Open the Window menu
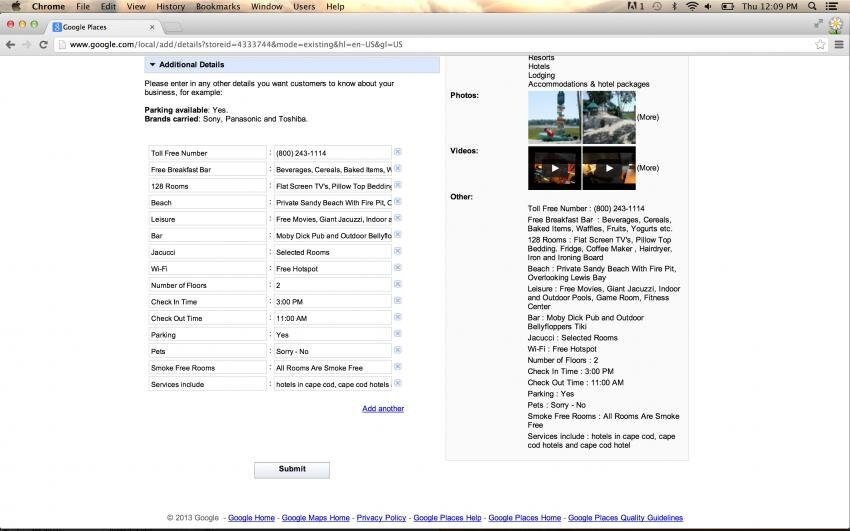 (x=266, y=7)
